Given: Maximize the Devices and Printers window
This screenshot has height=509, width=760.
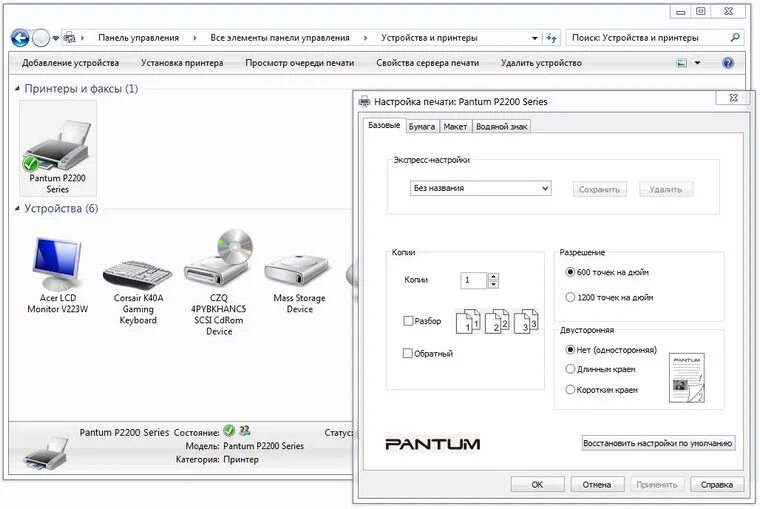Looking at the screenshot, I should tap(701, 11).
